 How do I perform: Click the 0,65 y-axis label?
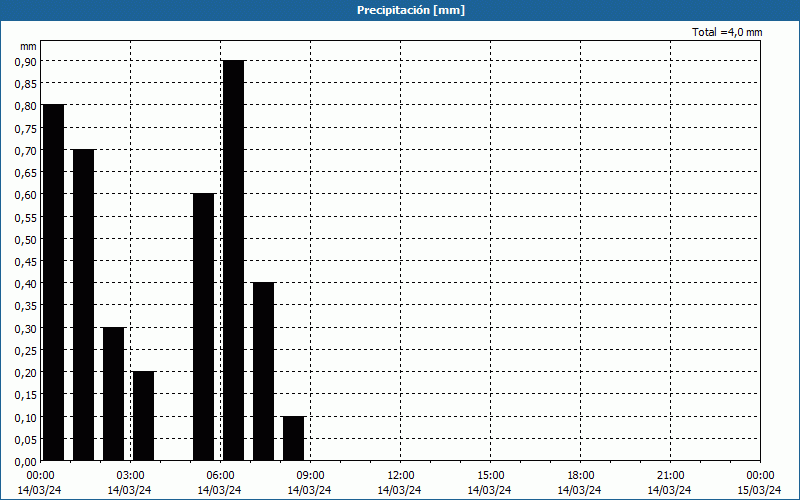(25, 172)
